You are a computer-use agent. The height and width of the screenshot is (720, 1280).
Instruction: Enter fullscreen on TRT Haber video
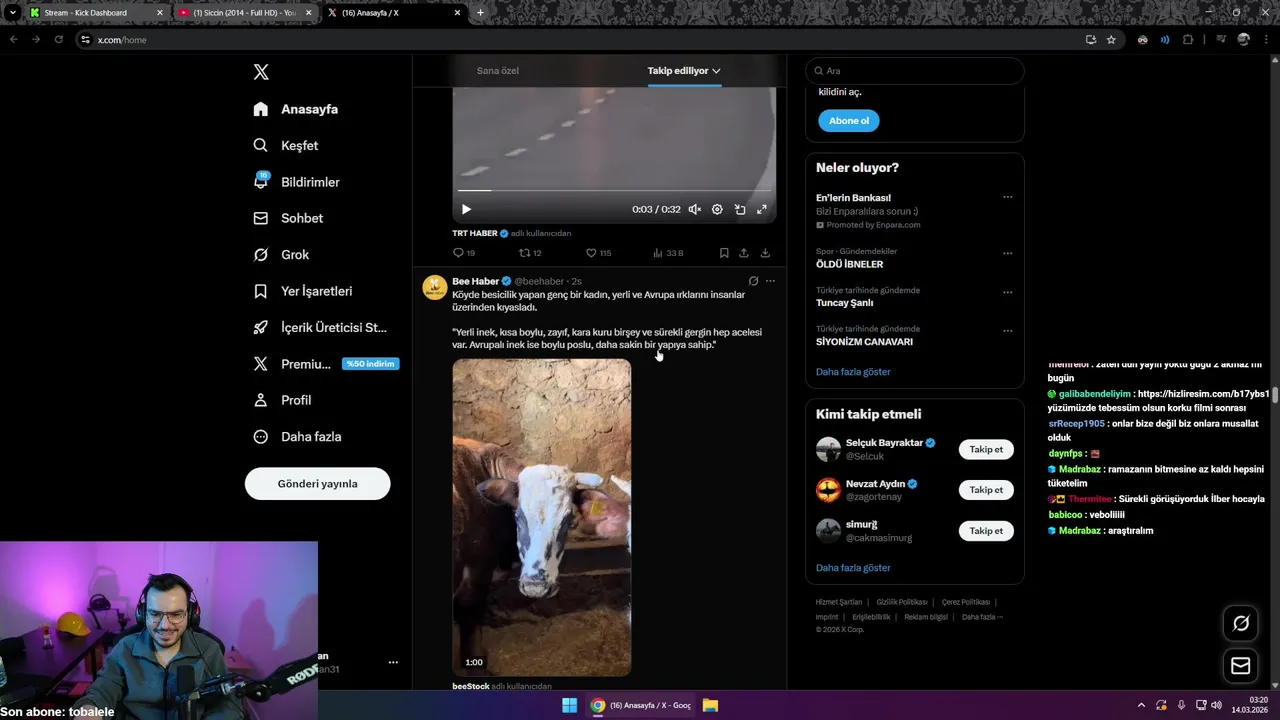pos(762,209)
